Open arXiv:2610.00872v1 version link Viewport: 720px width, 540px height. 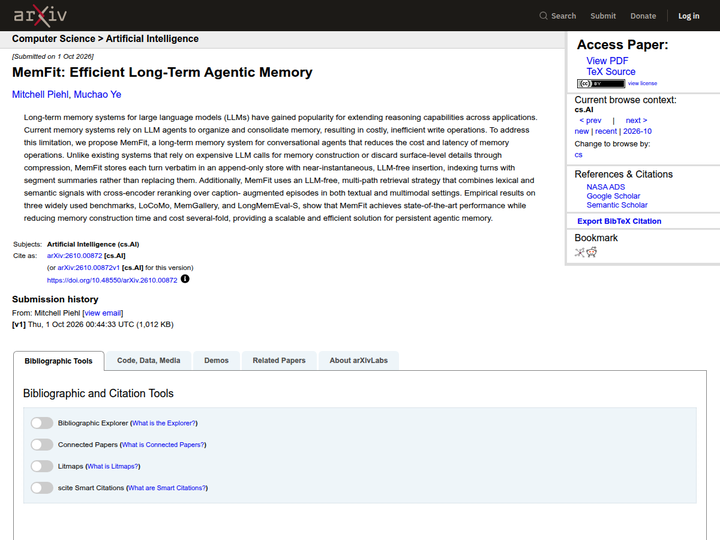coord(89,268)
